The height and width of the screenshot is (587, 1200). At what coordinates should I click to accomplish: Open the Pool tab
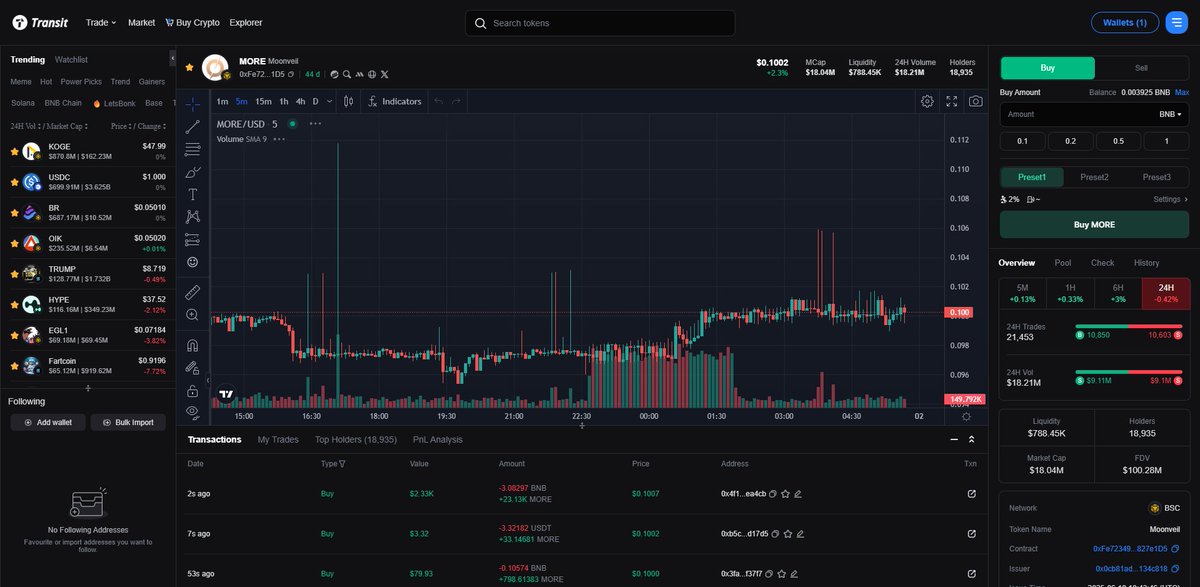pos(1063,262)
